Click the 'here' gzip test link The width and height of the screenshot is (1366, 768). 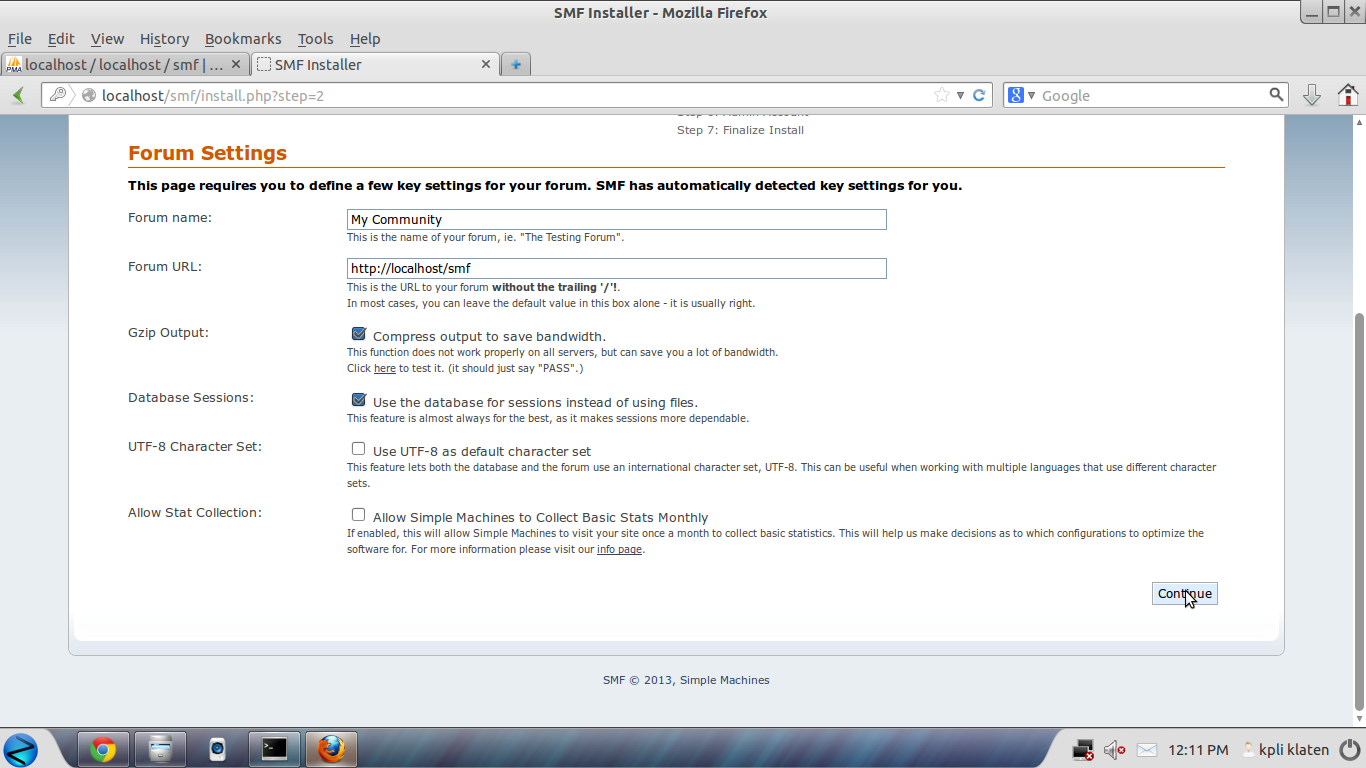point(385,369)
